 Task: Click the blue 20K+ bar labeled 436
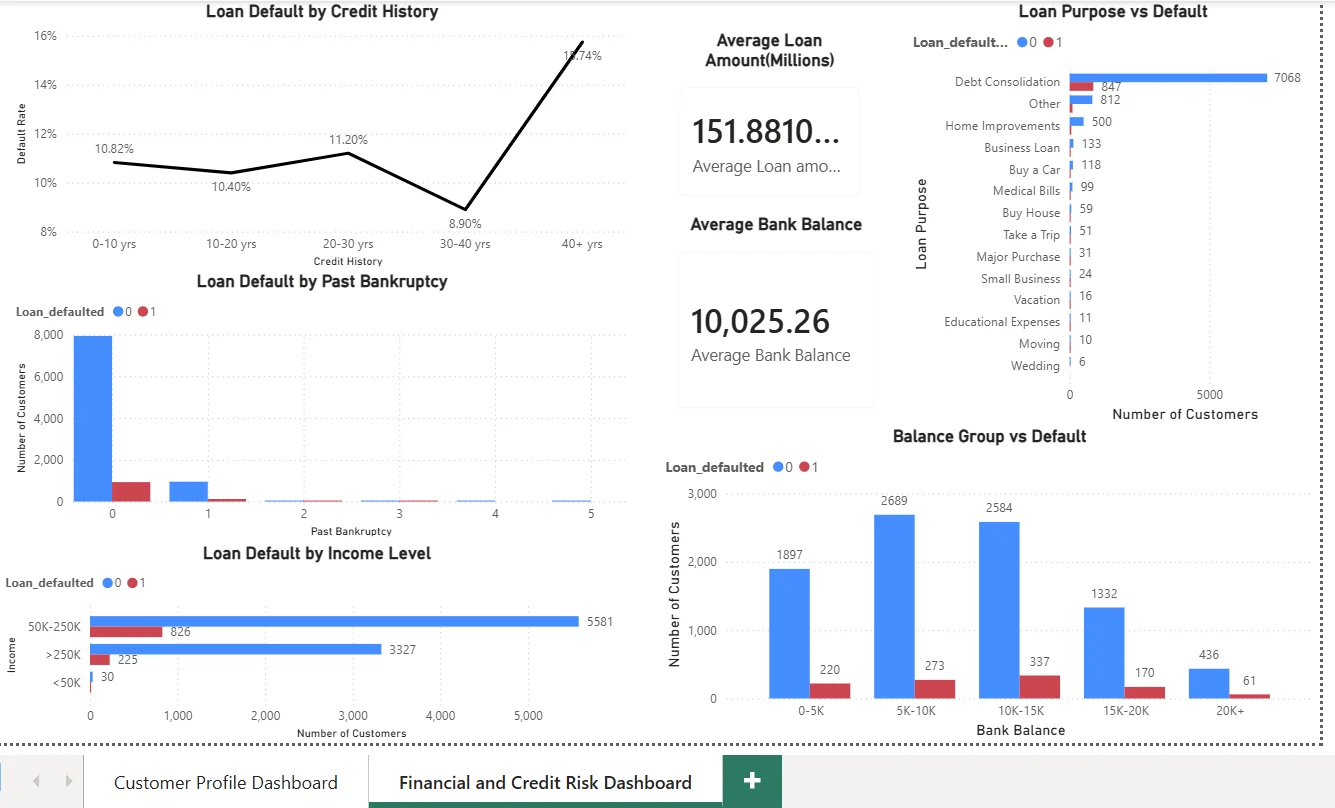(x=1209, y=683)
